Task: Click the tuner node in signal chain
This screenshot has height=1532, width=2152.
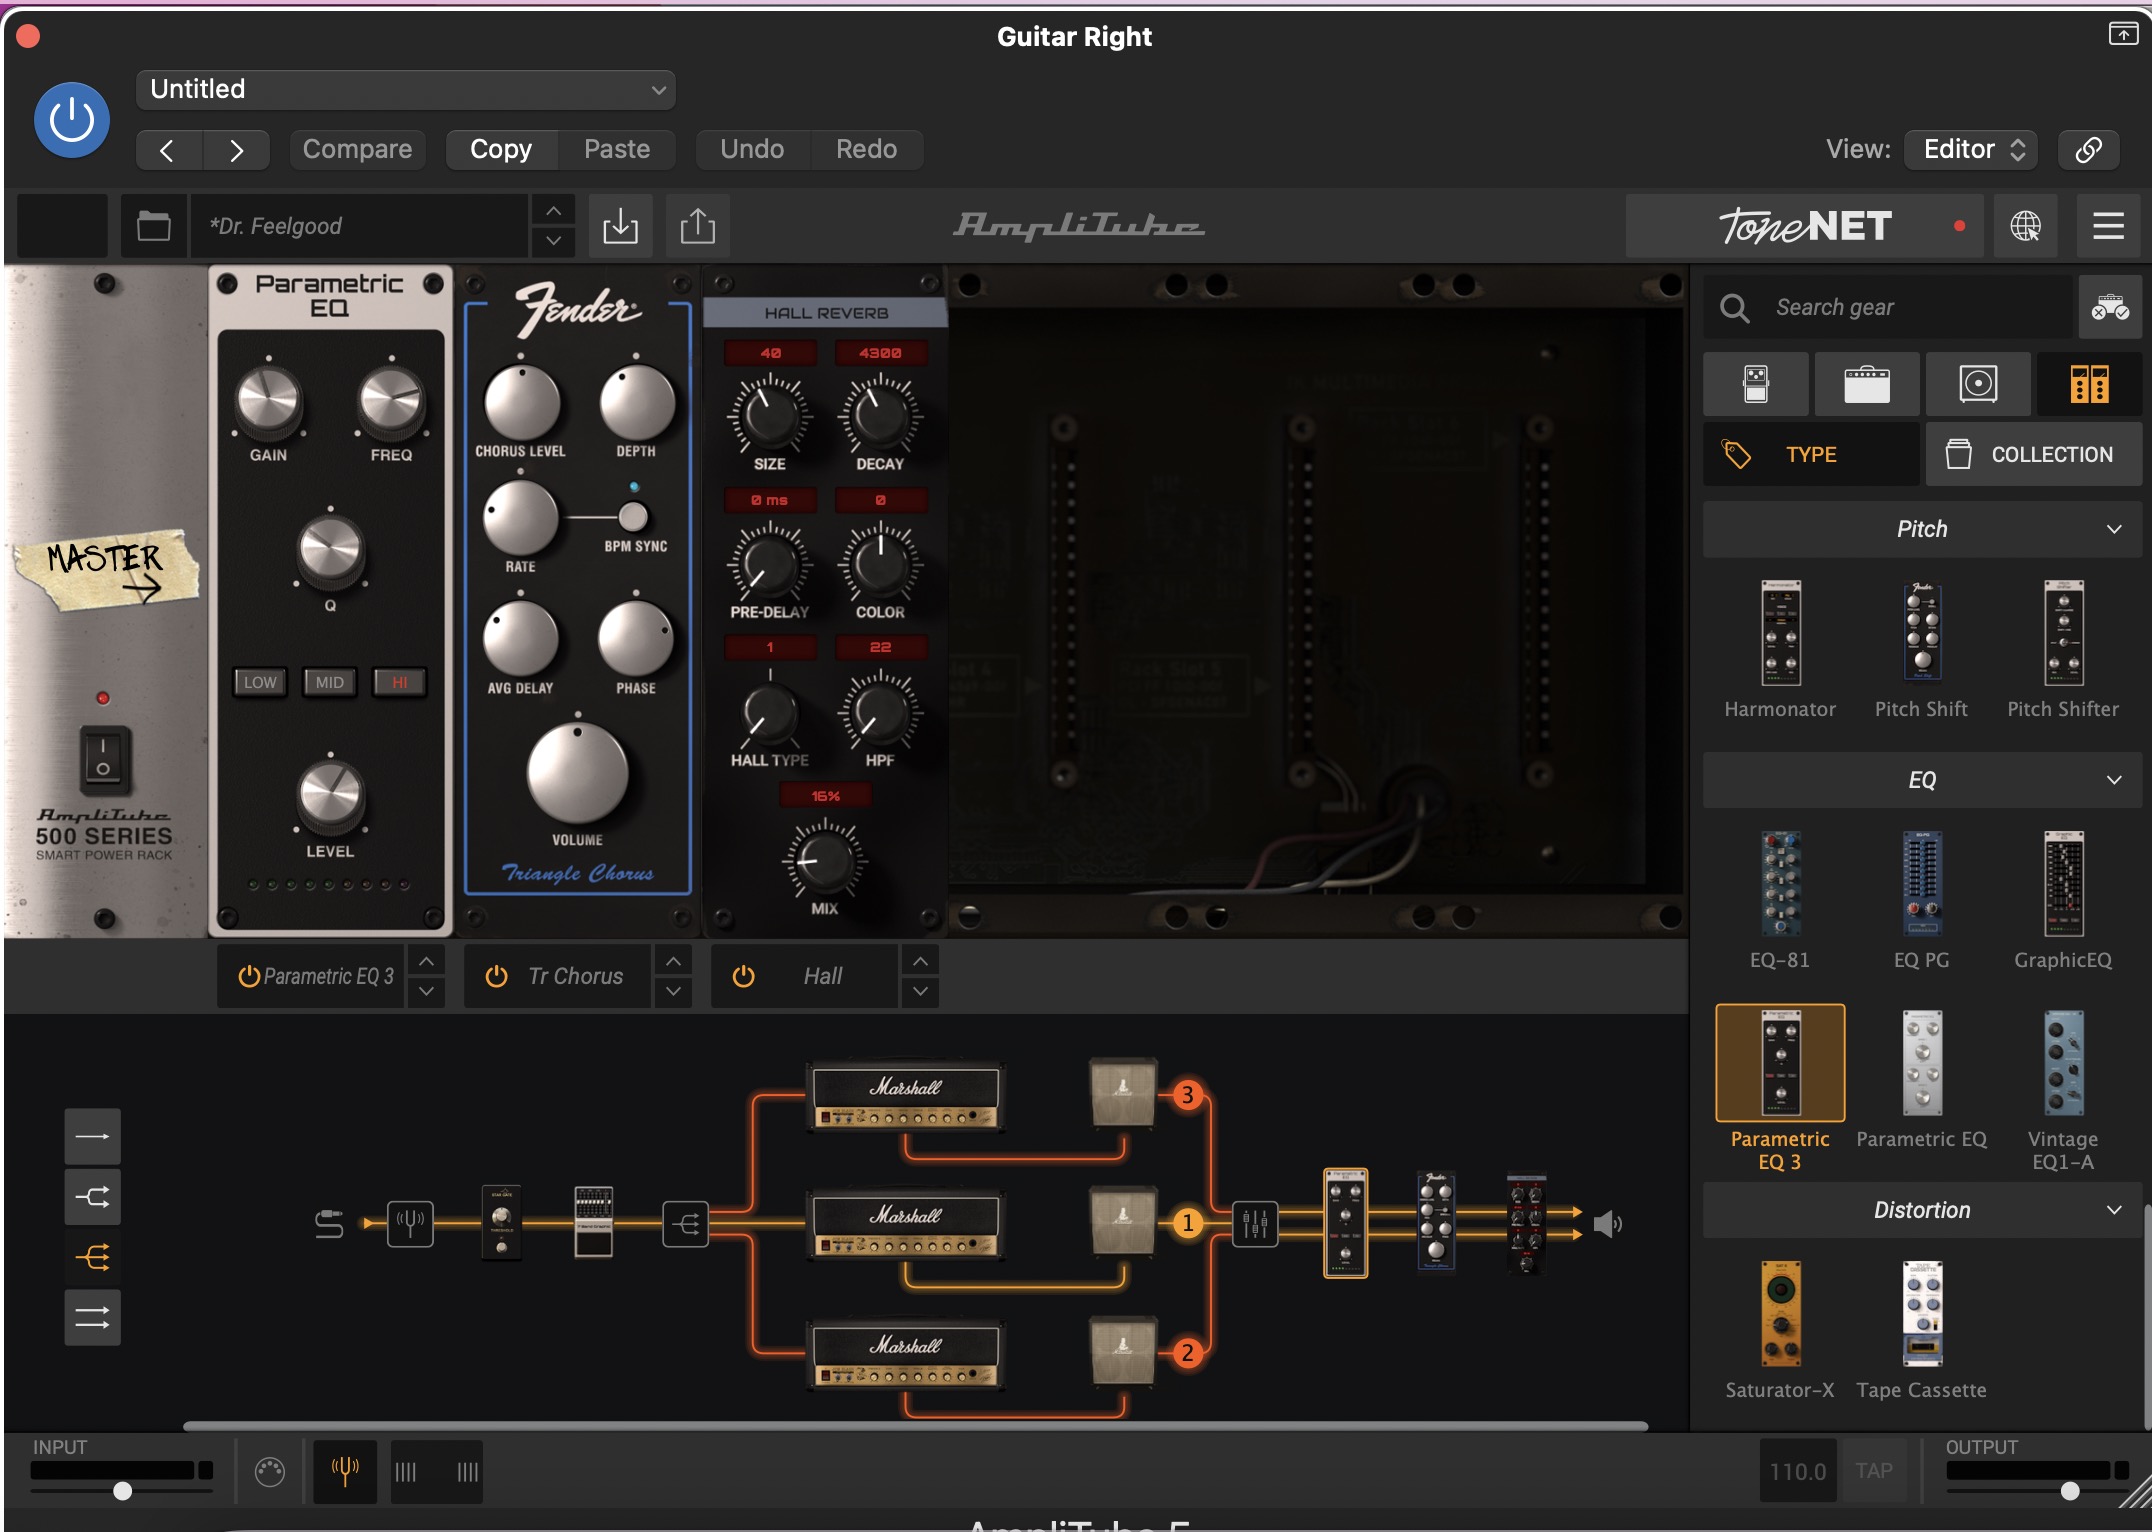Action: [x=410, y=1222]
